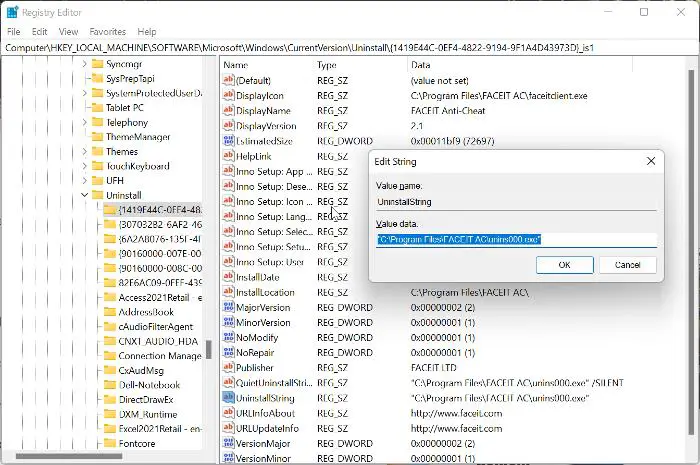
Task: Click the HelpLink value string icon
Action: 228,156
